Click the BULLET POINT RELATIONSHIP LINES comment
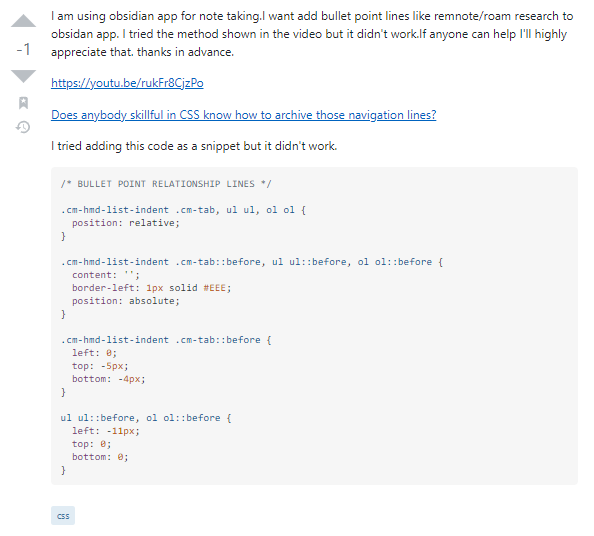 coord(166,184)
